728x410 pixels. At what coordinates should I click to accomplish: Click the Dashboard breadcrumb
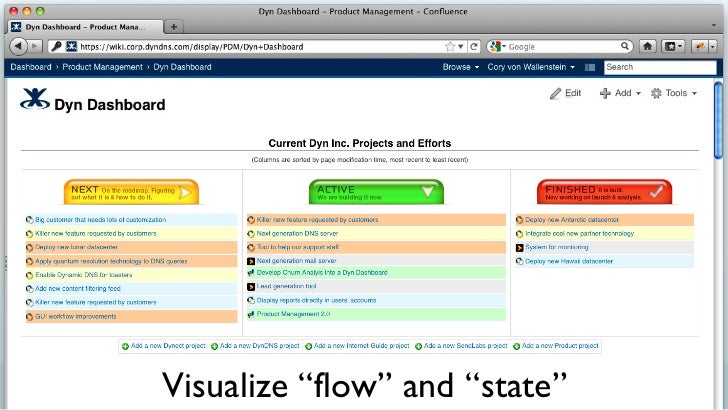[31, 67]
